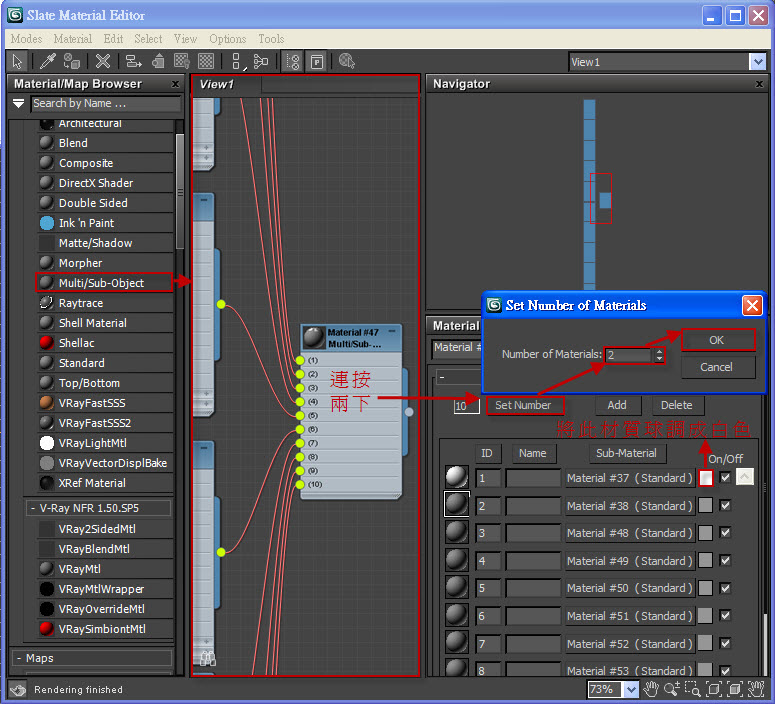Click the Rendering finished status icon
The image size is (775, 704).
(x=18, y=690)
